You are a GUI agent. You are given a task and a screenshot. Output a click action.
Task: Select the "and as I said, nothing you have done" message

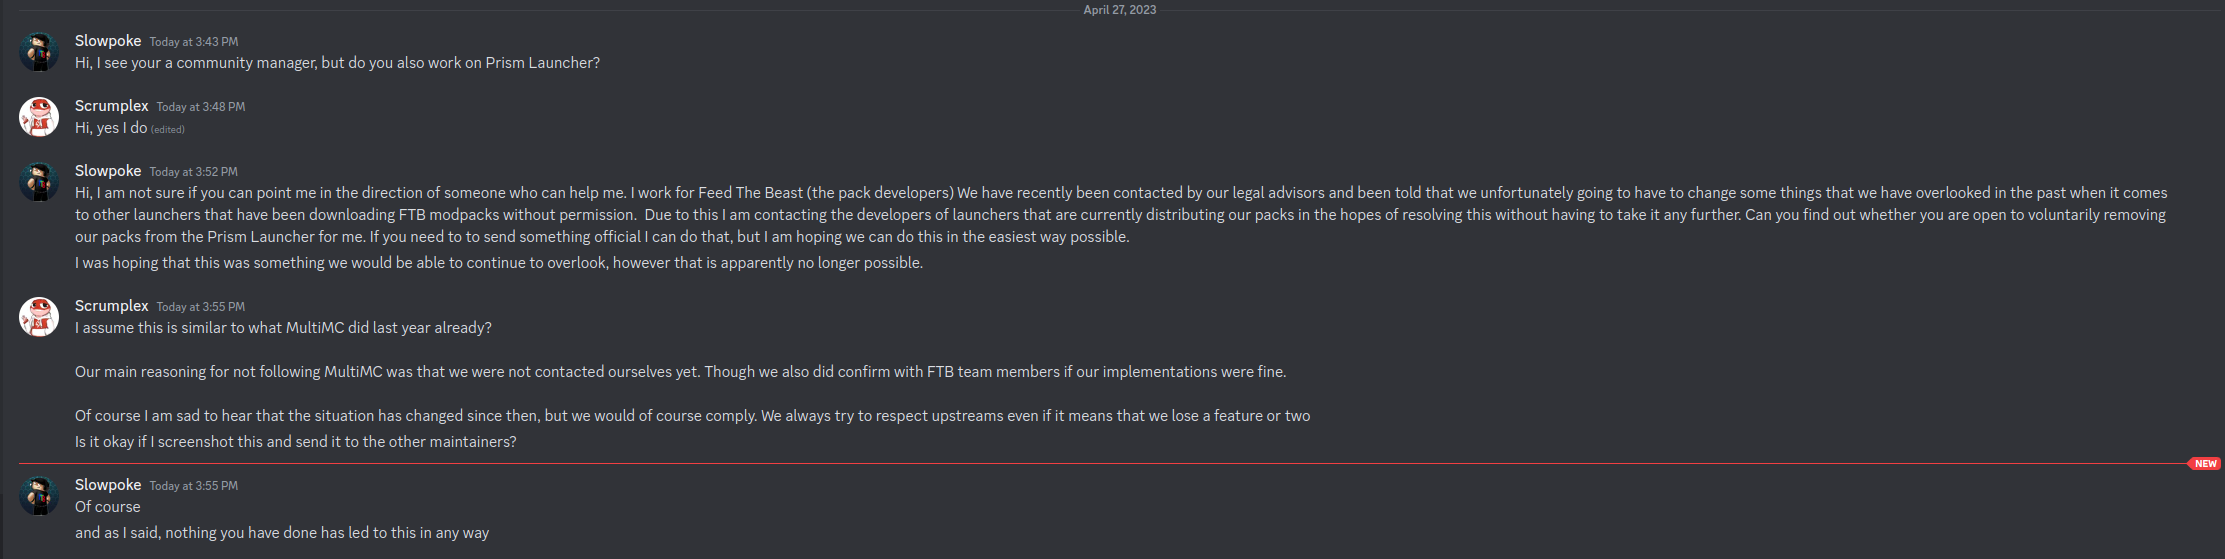(281, 533)
